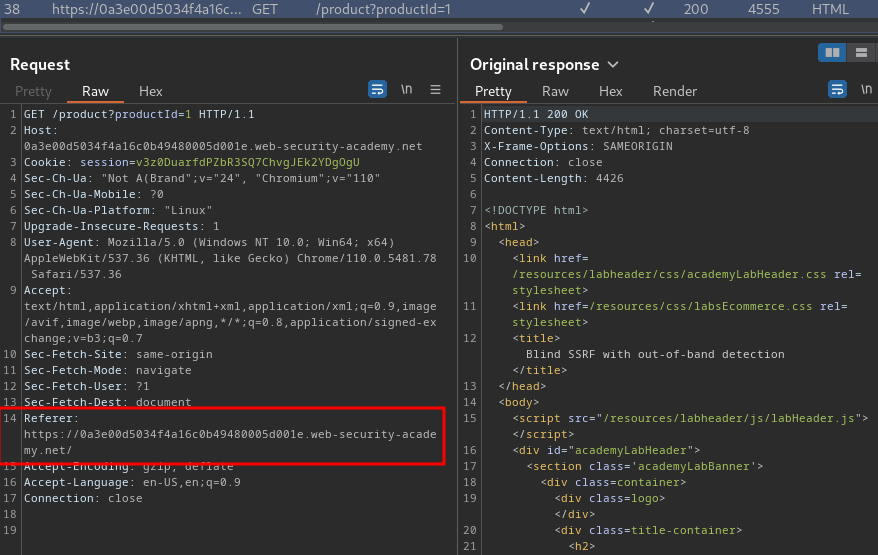
Task: Select side-by-side layout icon
Action: 832,53
